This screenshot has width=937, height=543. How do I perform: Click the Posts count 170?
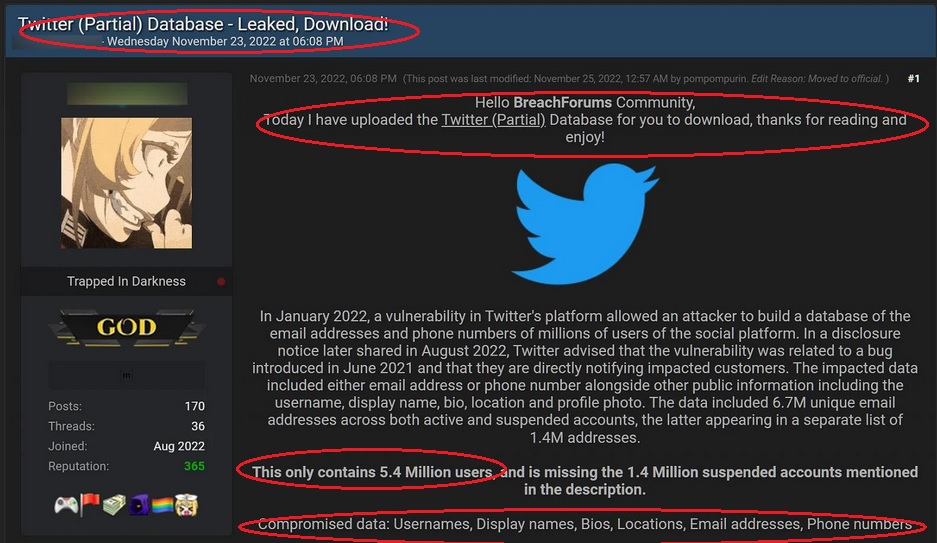[195, 406]
